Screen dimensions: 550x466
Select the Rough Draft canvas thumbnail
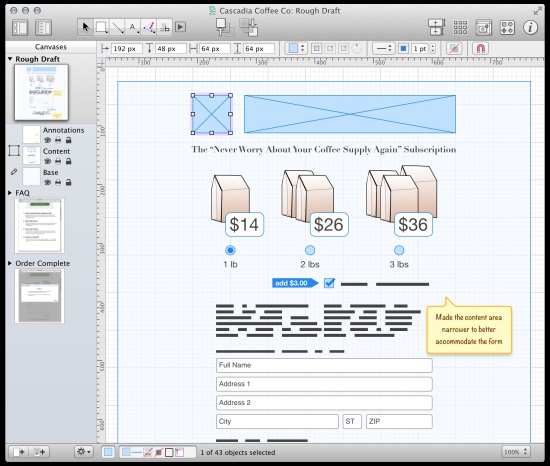point(41,93)
